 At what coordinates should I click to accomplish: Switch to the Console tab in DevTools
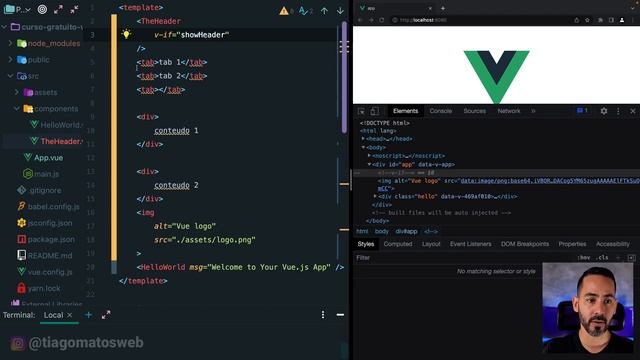click(x=440, y=111)
